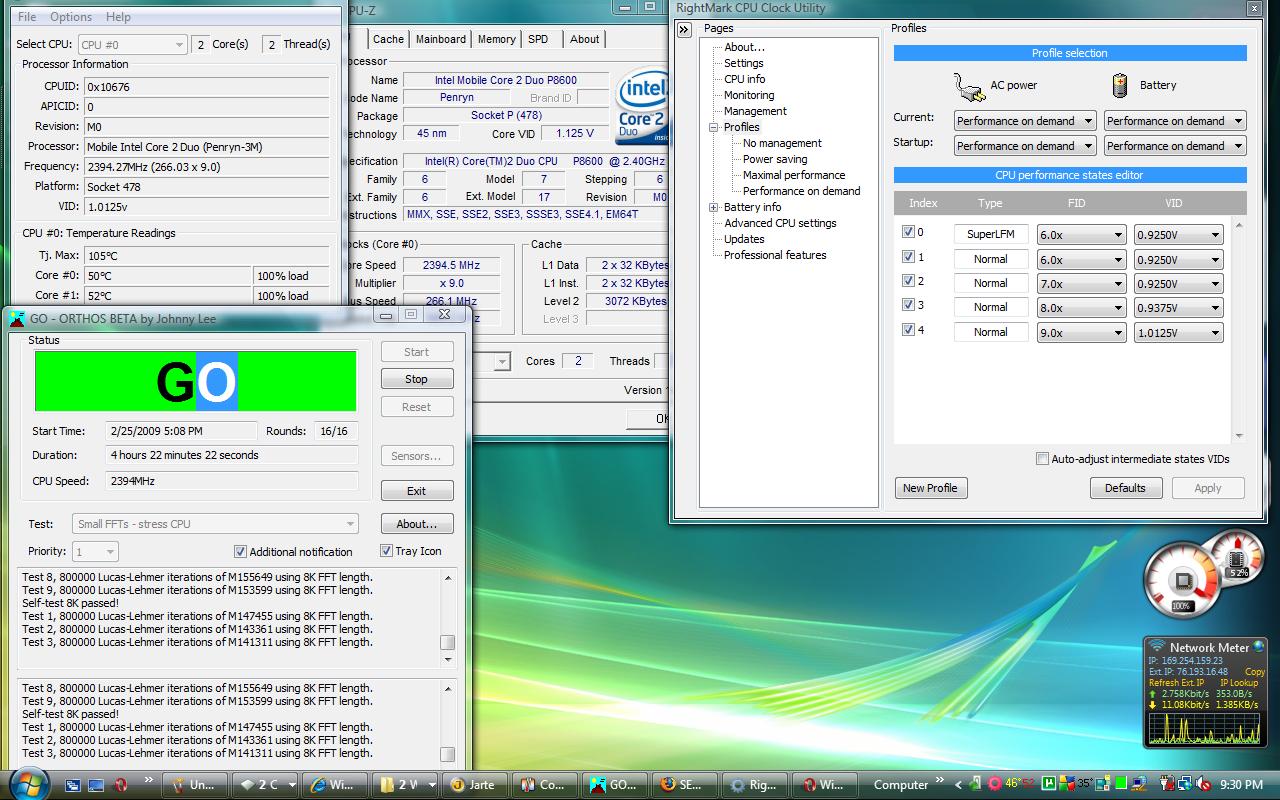Uncheck performance state index 2 checkbox
Screen dimensions: 1280x800
pos(908,281)
